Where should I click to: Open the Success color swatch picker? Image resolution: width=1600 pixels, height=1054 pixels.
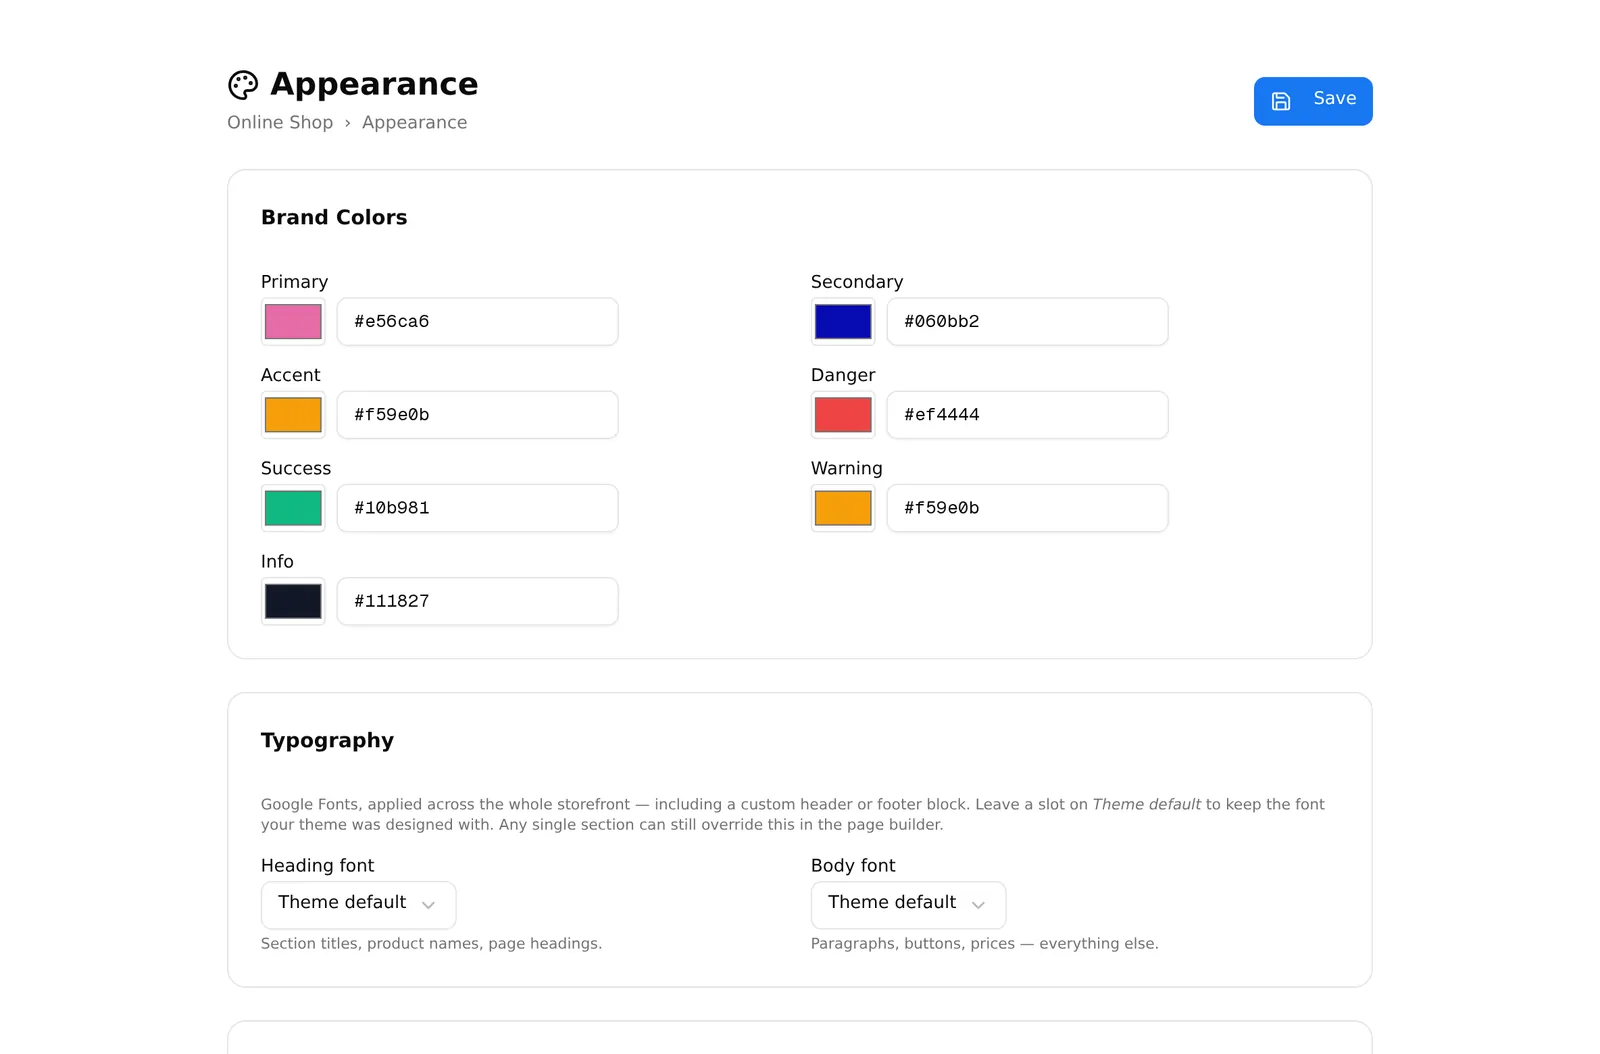[x=293, y=508]
